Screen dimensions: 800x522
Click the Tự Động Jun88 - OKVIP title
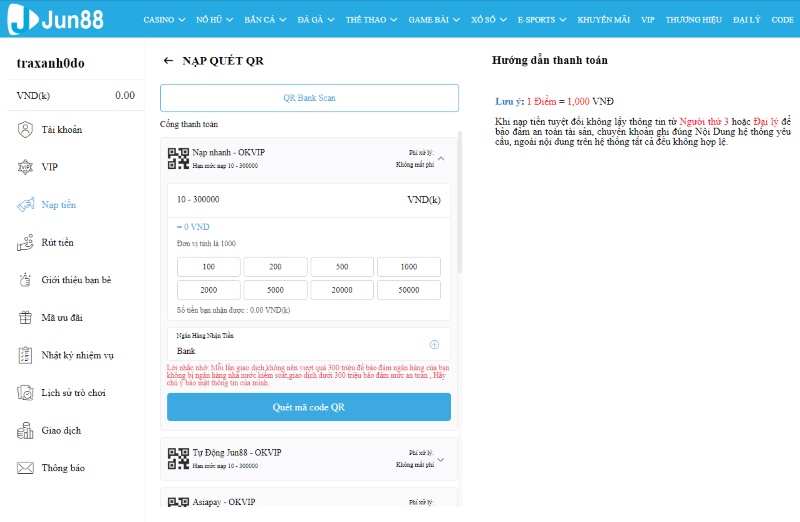click(x=237, y=453)
